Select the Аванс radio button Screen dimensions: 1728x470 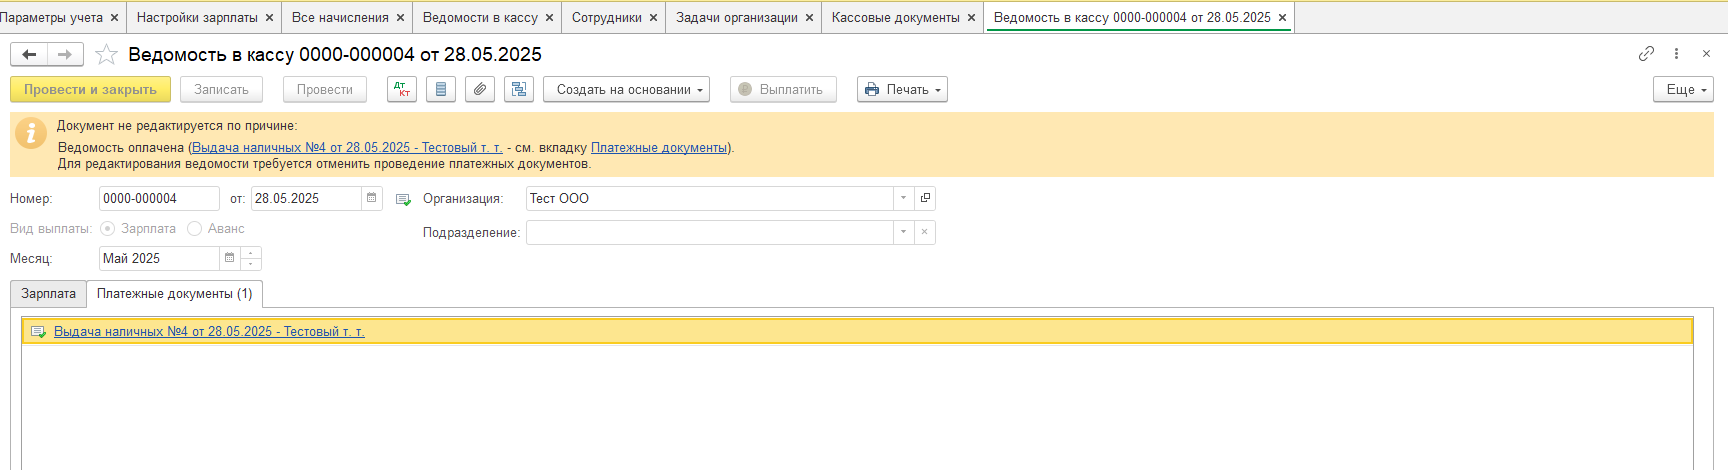pyautogui.click(x=195, y=229)
